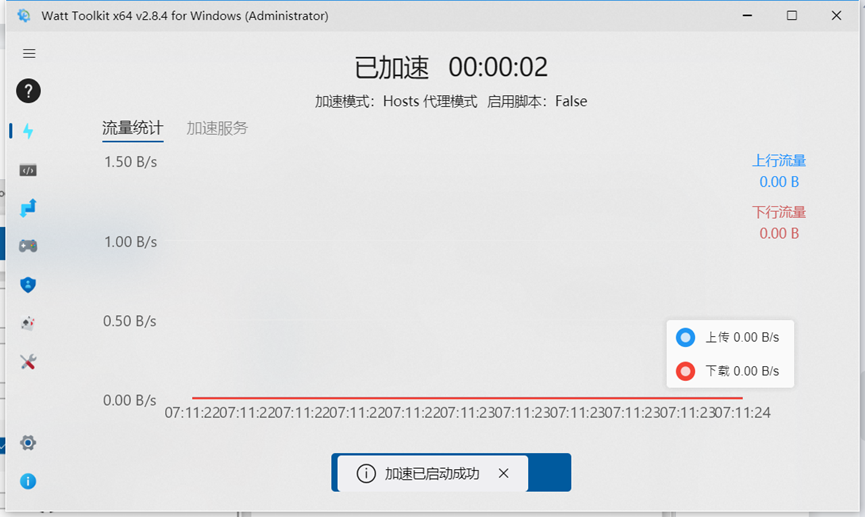Screen dimensions: 865x517
Task: Open the game controller library icon
Action: 28,246
